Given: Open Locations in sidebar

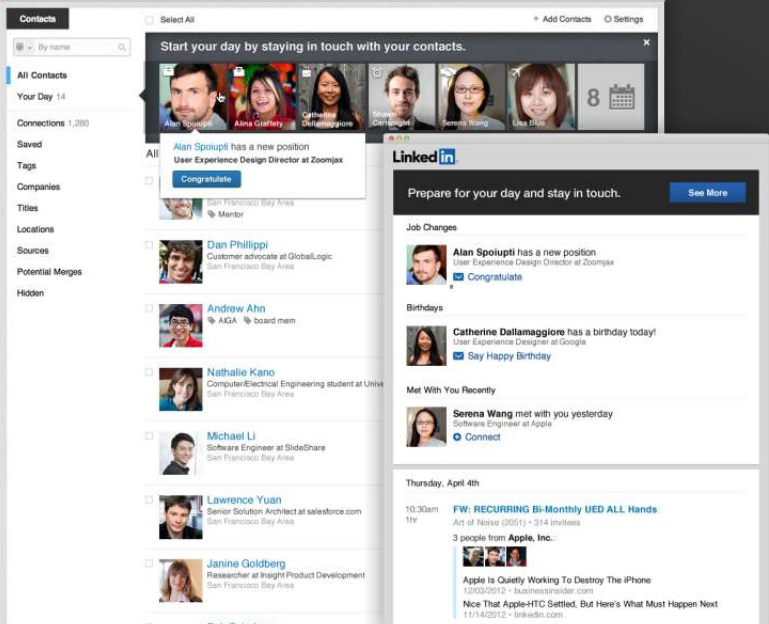Looking at the screenshot, I should pos(35,230).
